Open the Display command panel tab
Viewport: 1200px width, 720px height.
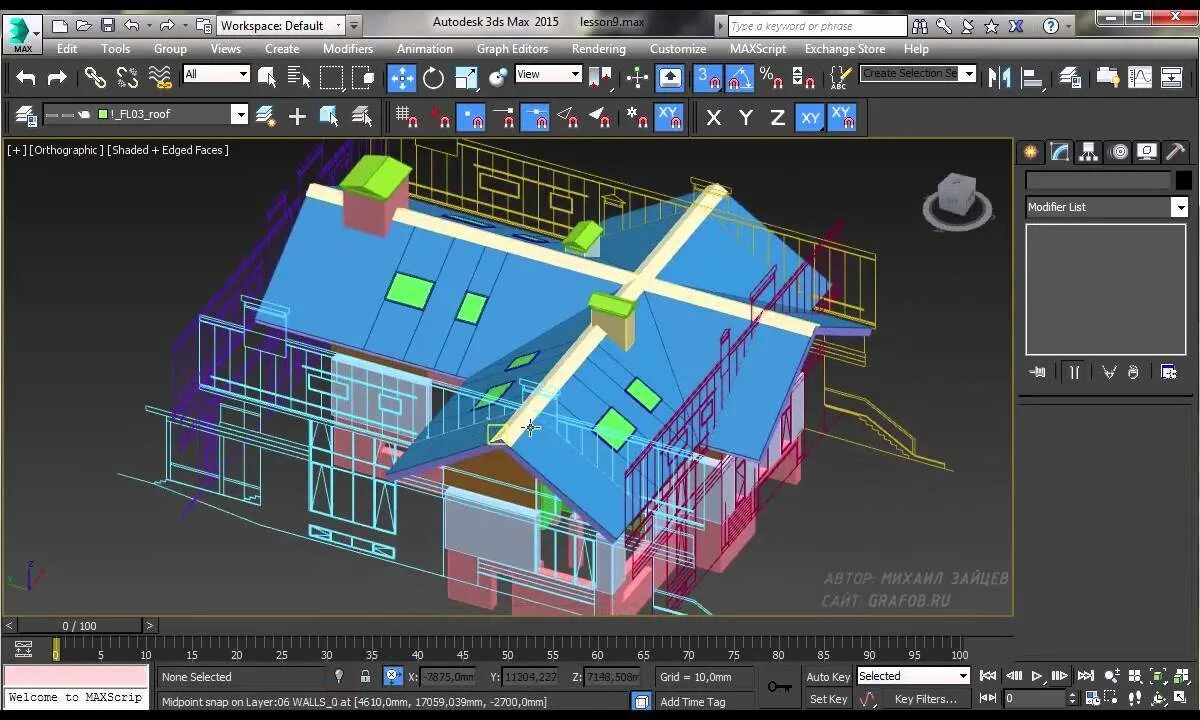tap(1147, 152)
